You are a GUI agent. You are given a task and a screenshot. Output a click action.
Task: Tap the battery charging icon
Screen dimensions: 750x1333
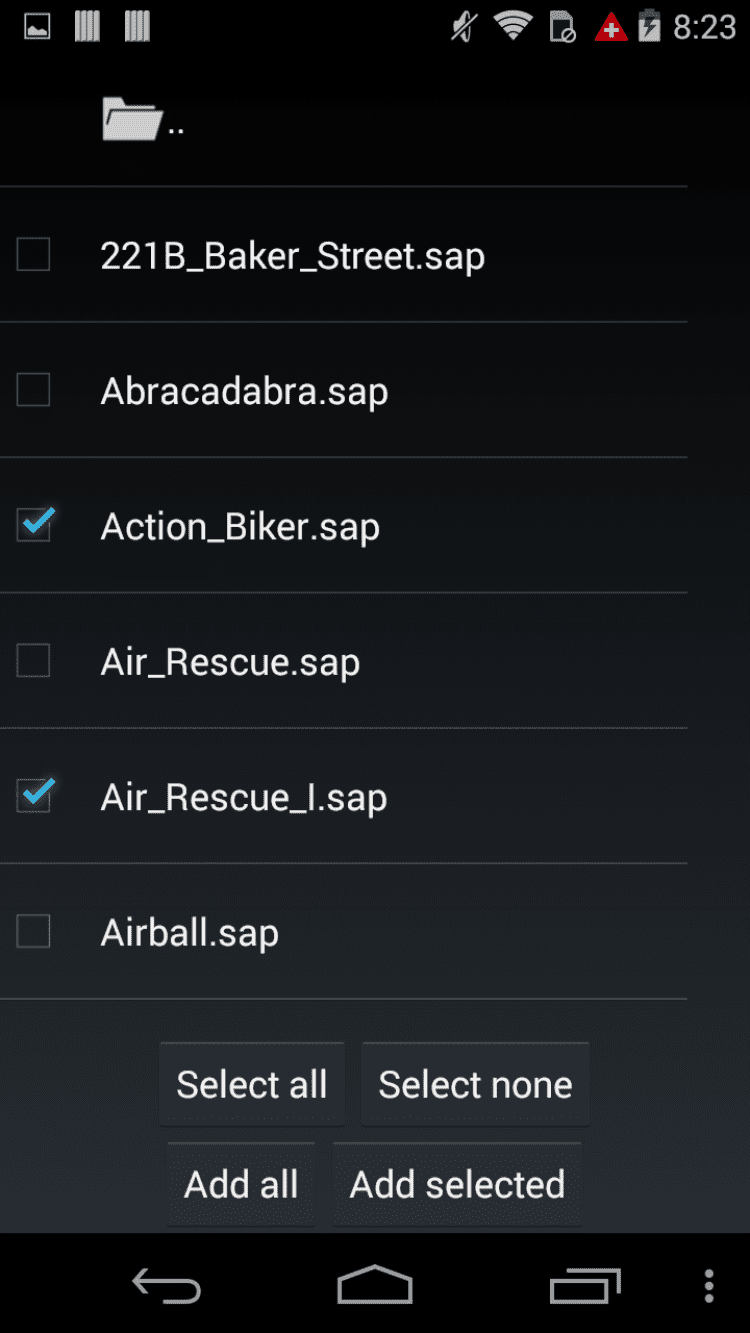point(649,27)
